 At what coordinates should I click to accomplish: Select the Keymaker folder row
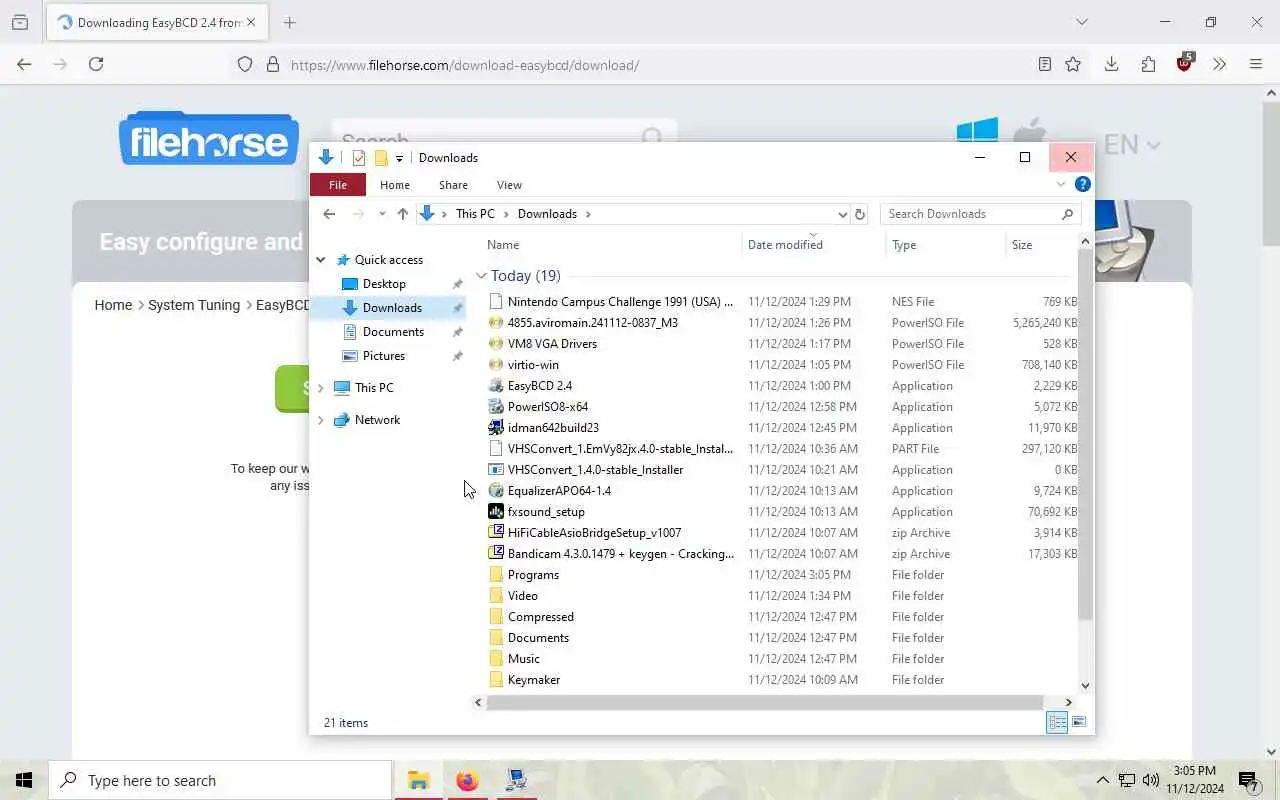coord(782,680)
